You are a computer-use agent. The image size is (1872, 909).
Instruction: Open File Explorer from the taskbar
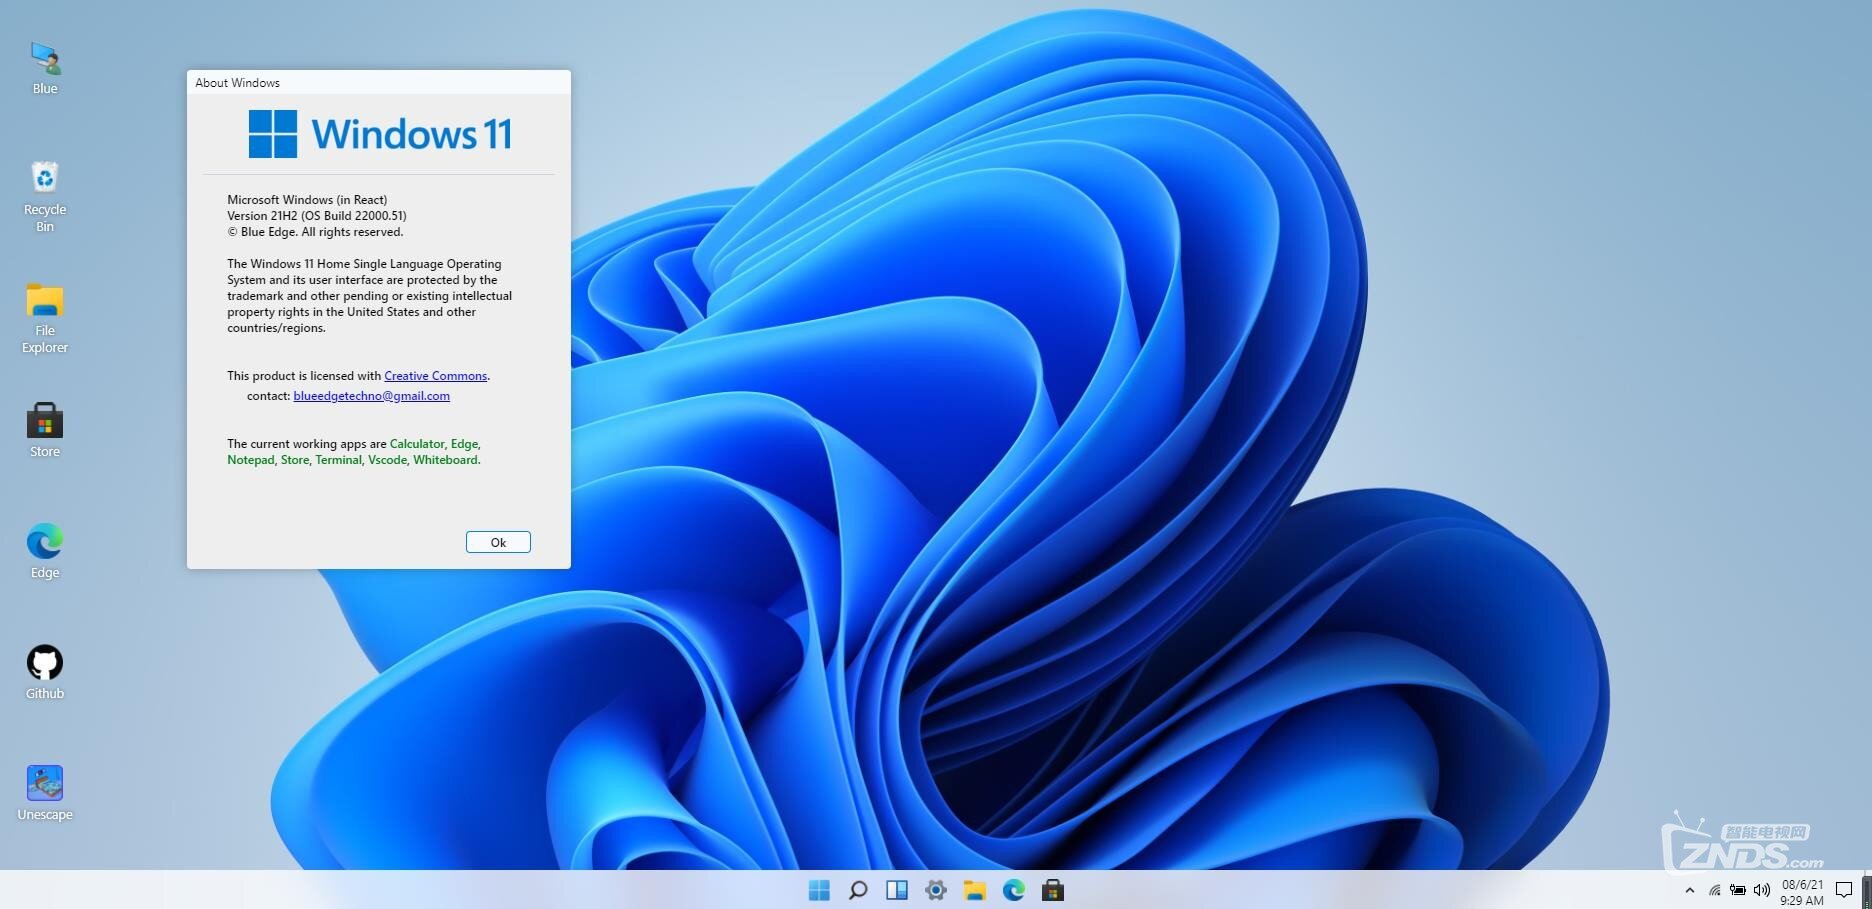click(x=975, y=890)
